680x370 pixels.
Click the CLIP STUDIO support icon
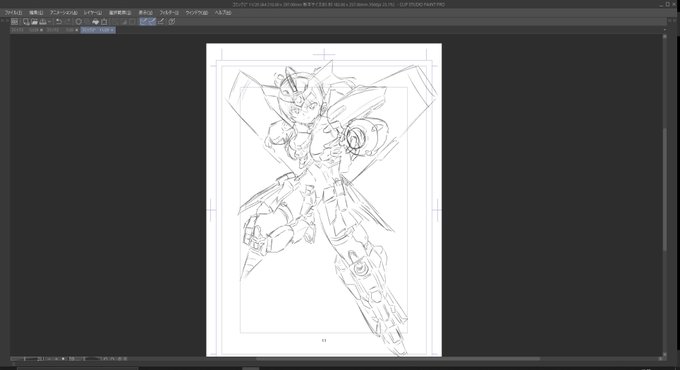(172, 21)
